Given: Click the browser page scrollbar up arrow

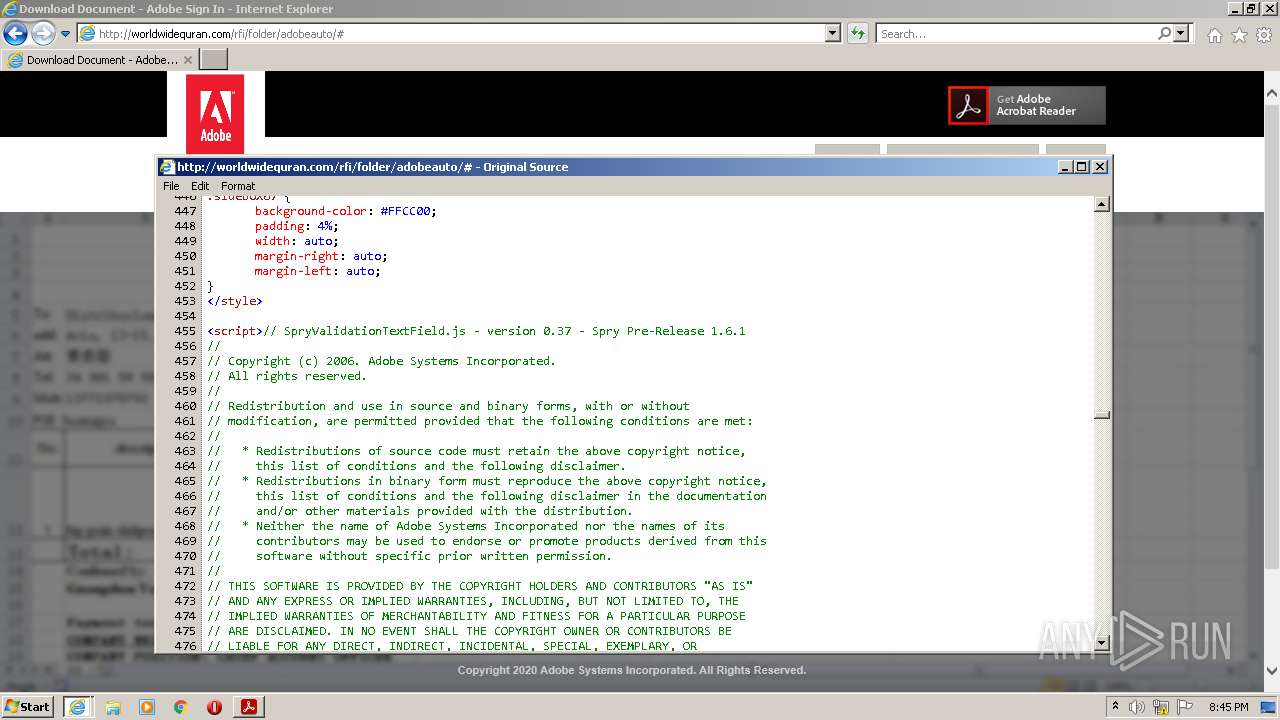Looking at the screenshot, I should click(x=1272, y=93).
